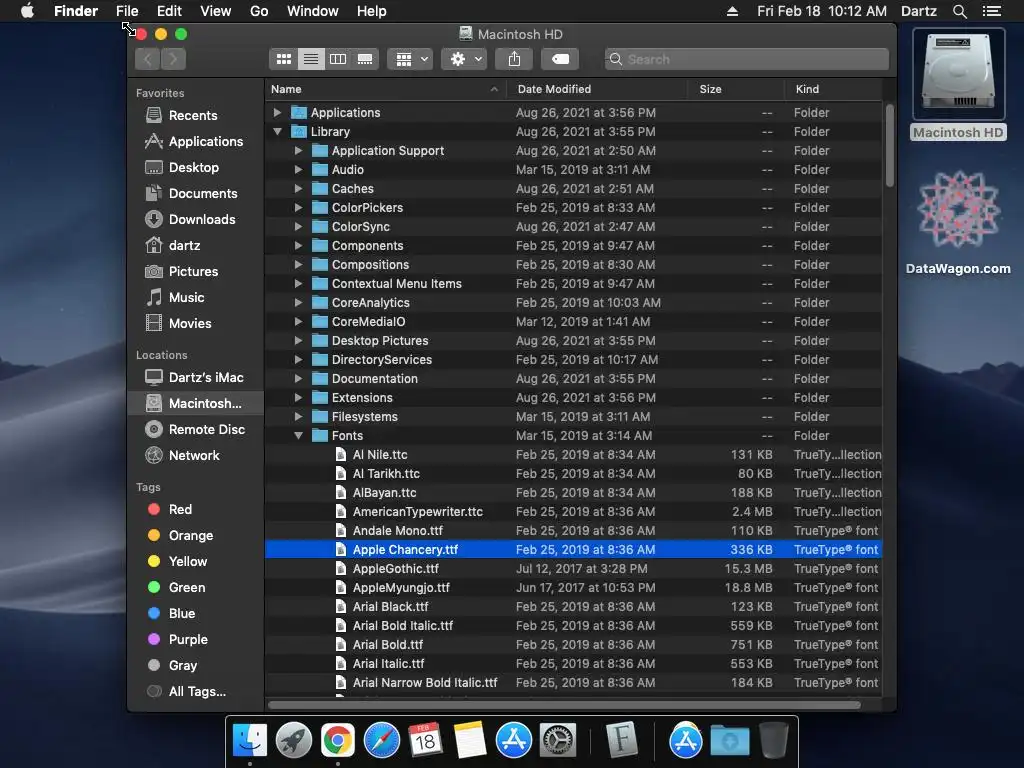Open Music in the sidebar
The image size is (1024, 768).
(175, 298)
